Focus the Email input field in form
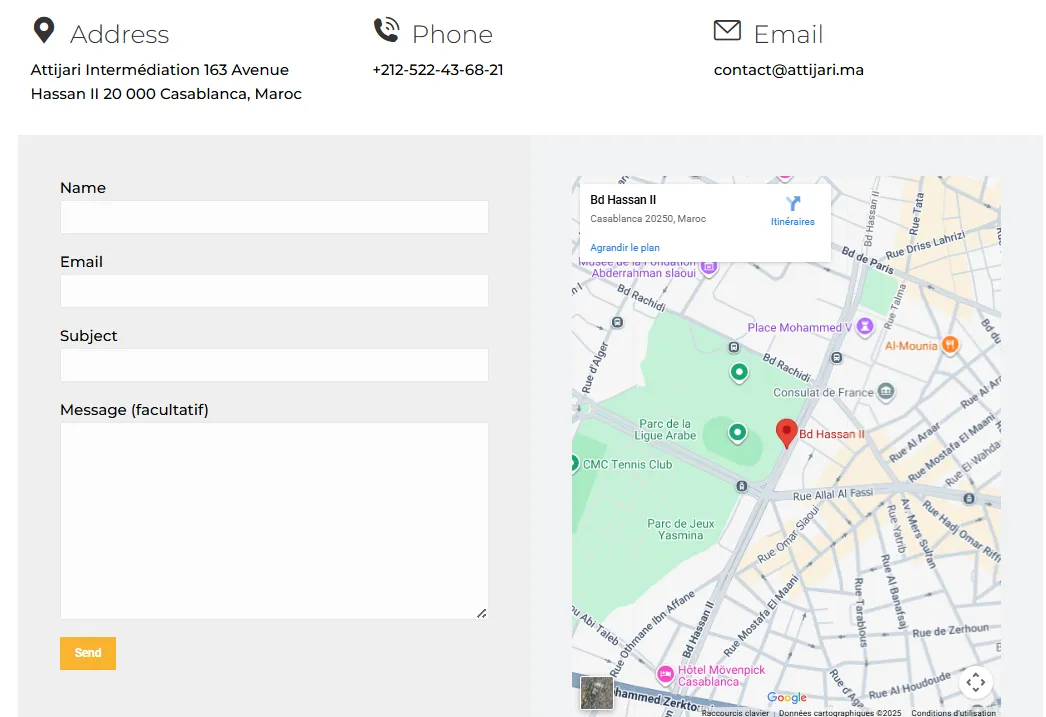Viewport: 1046px width, 717px height. (x=274, y=291)
